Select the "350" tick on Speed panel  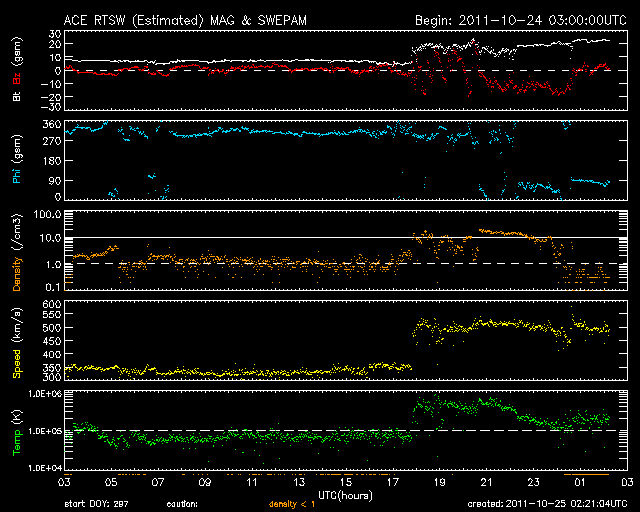(52, 367)
